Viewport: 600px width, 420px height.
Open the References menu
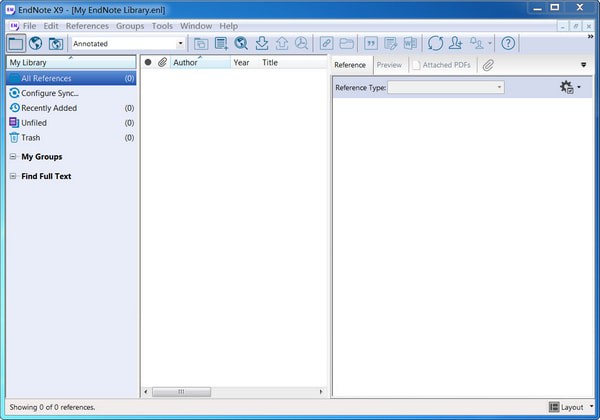click(x=87, y=25)
